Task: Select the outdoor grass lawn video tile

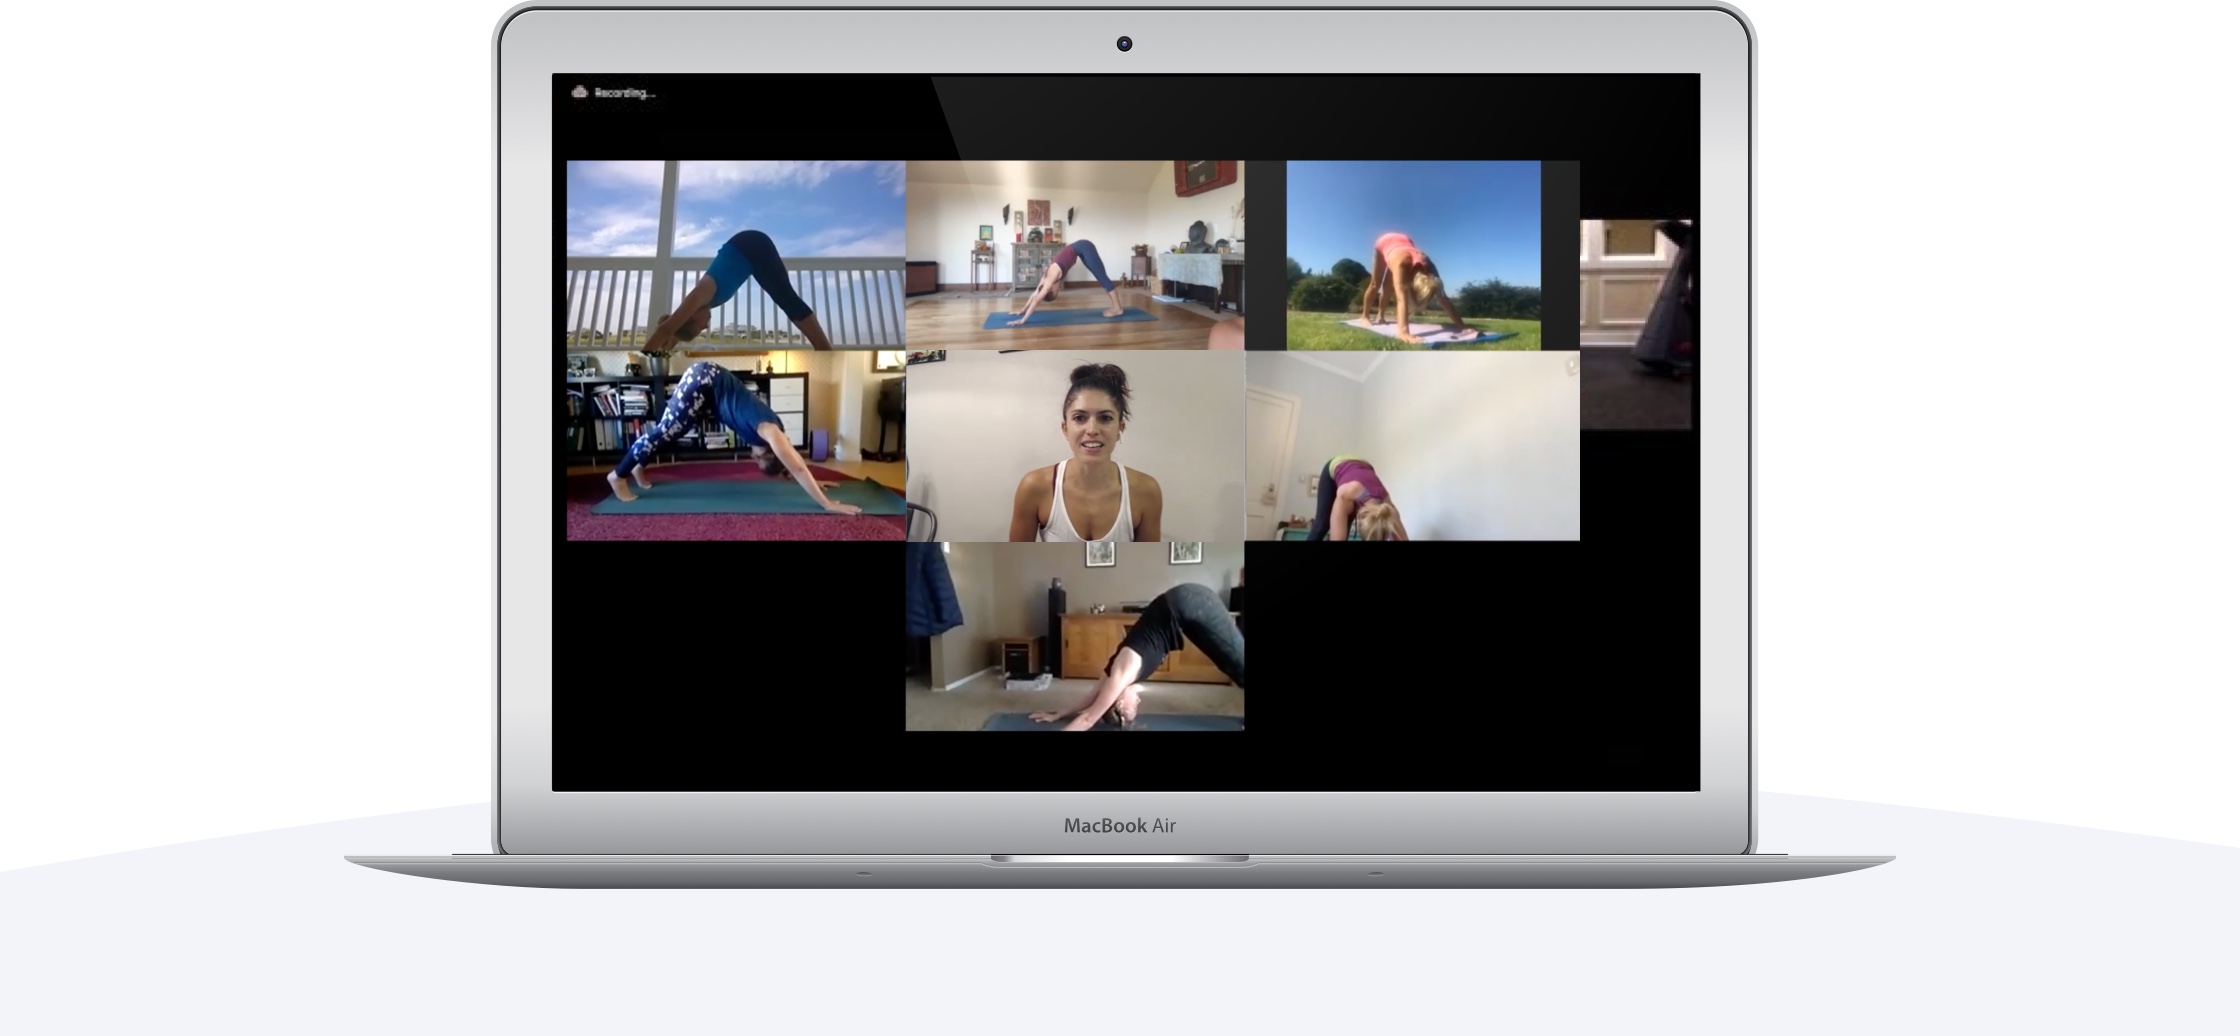Action: 1413,255
